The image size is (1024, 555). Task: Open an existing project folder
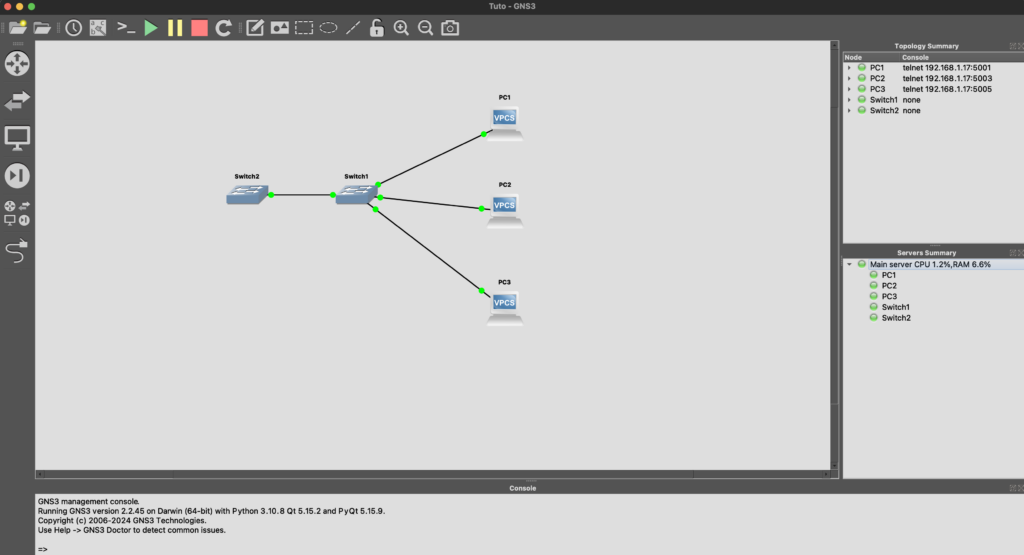(42, 28)
